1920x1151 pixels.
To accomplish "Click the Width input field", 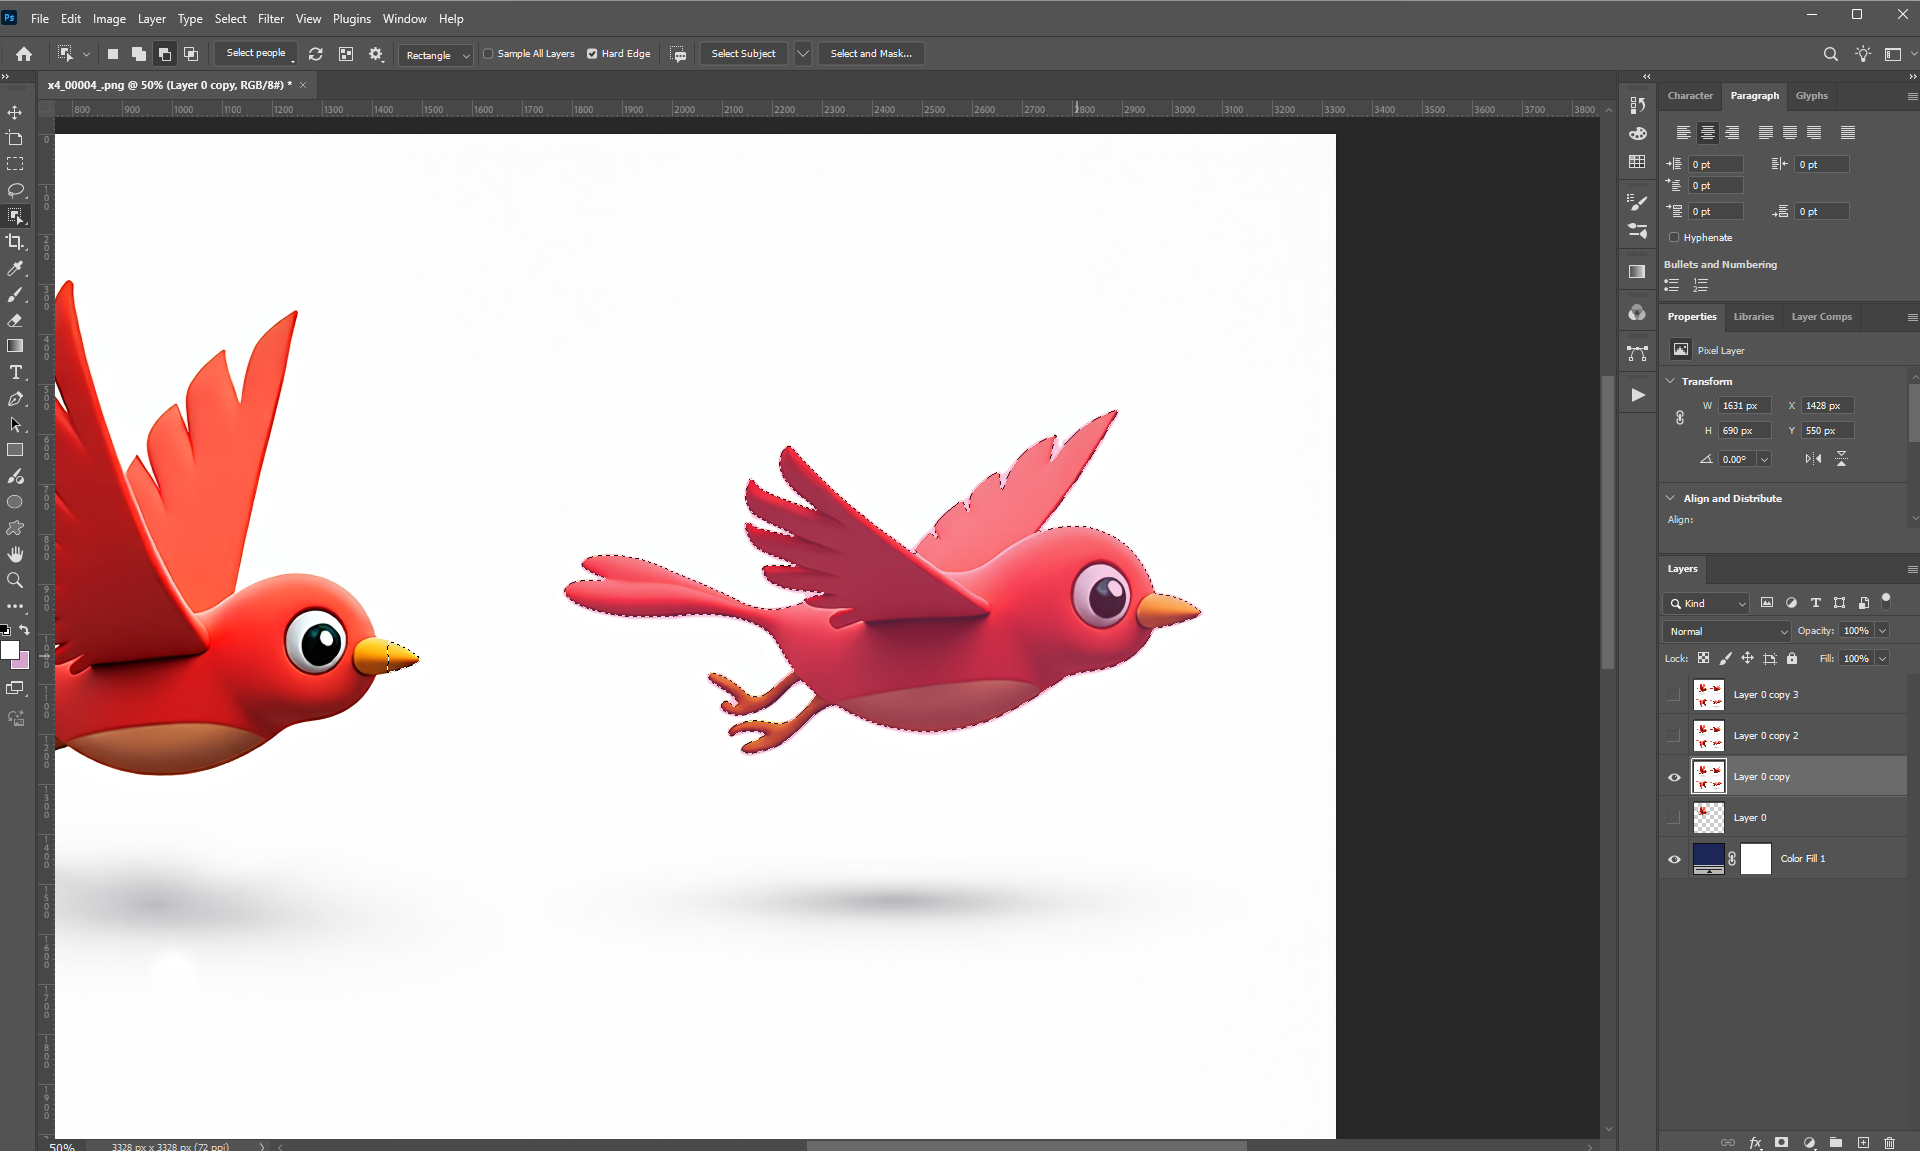I will click(x=1744, y=405).
